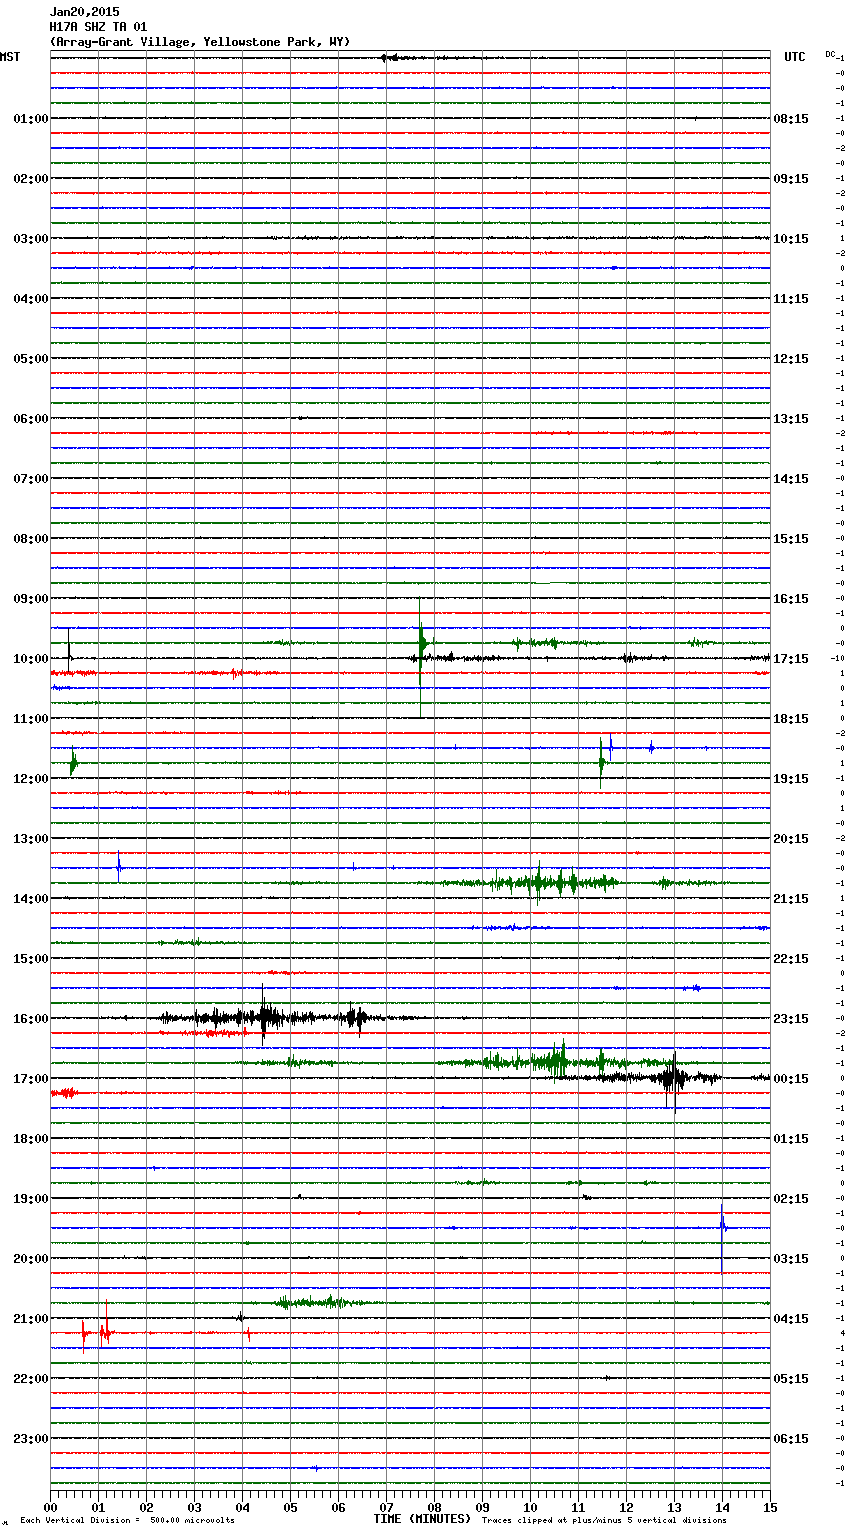Select the 02:00 MST time label

[30, 179]
